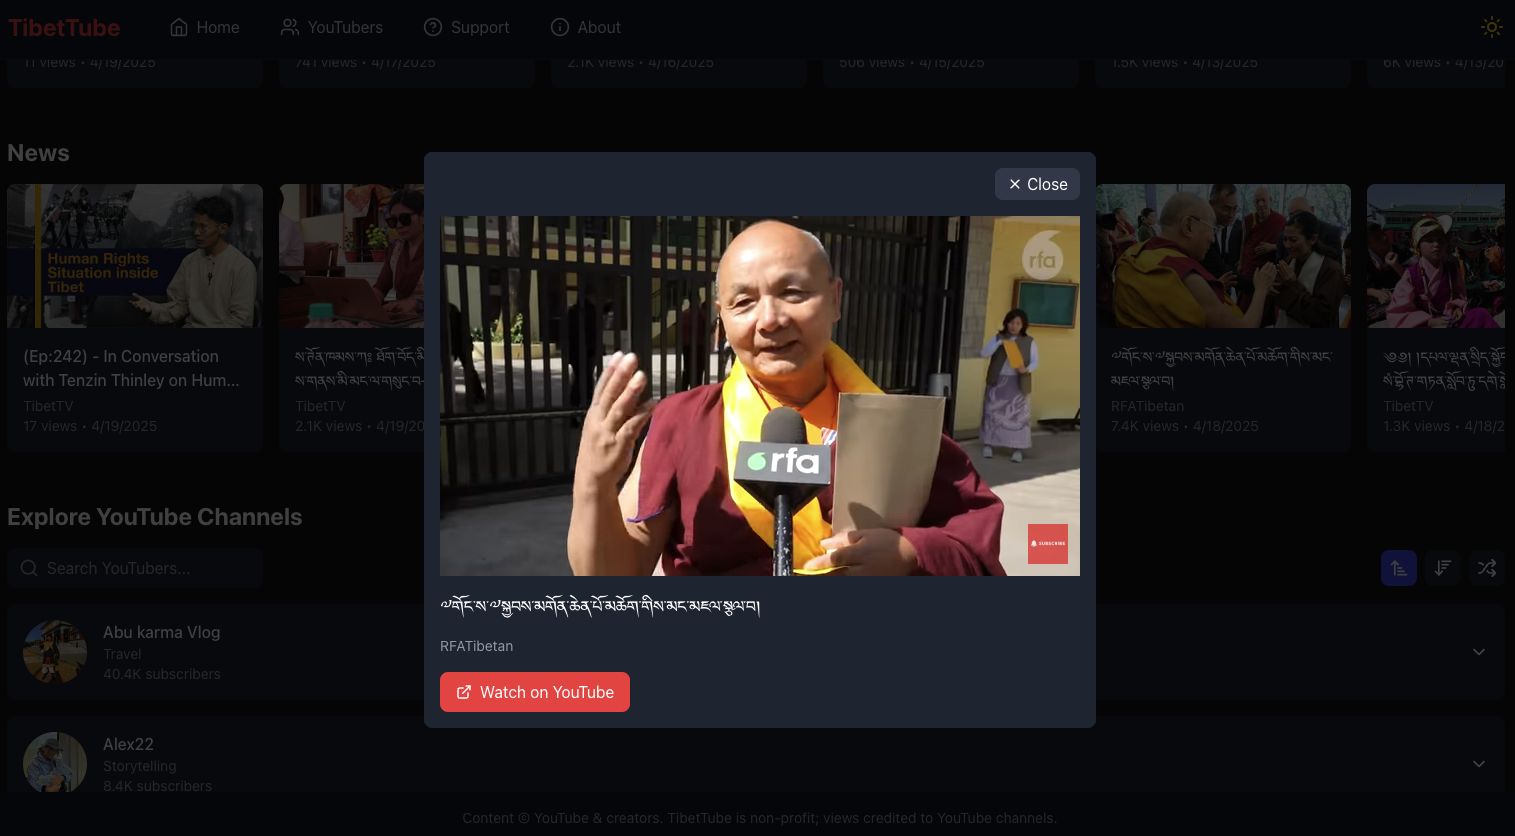Open the RFATibetan 7.4K views news thumbnail
The width and height of the screenshot is (1515, 836).
click(x=1223, y=256)
